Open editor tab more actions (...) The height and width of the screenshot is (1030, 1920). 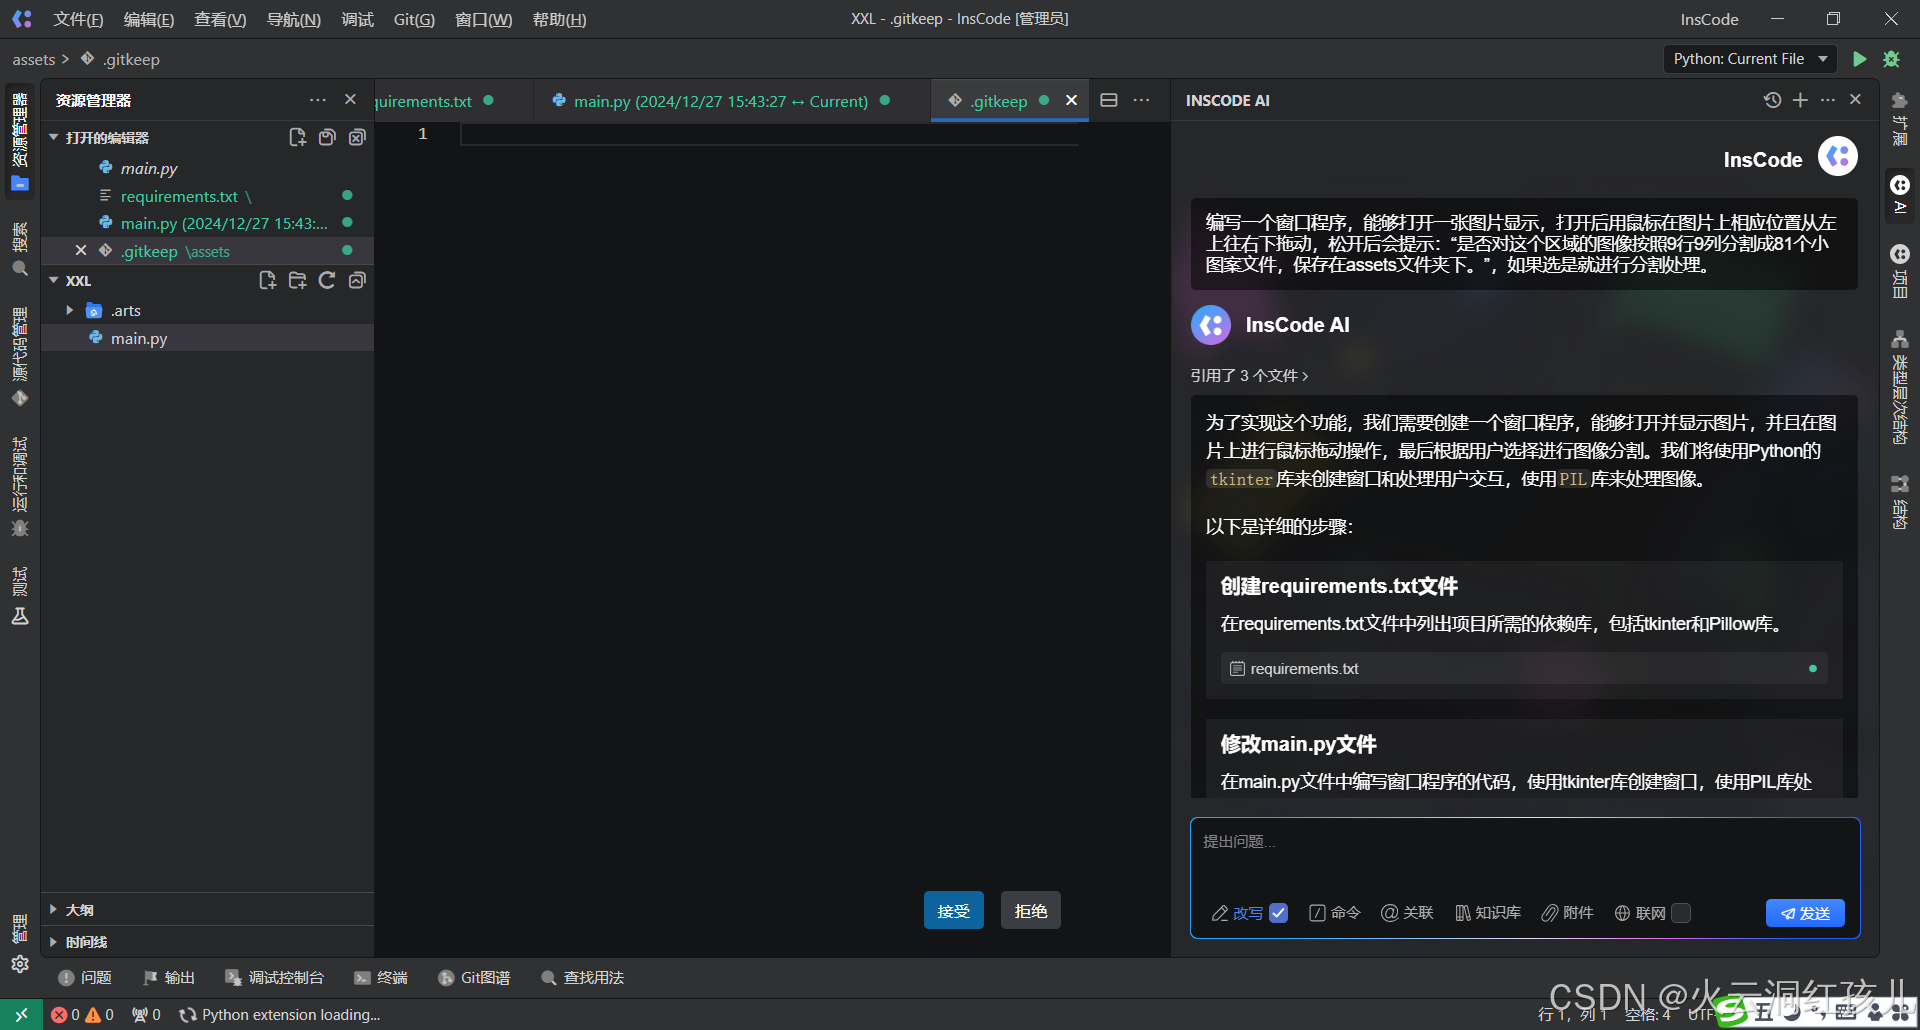coord(1141,100)
